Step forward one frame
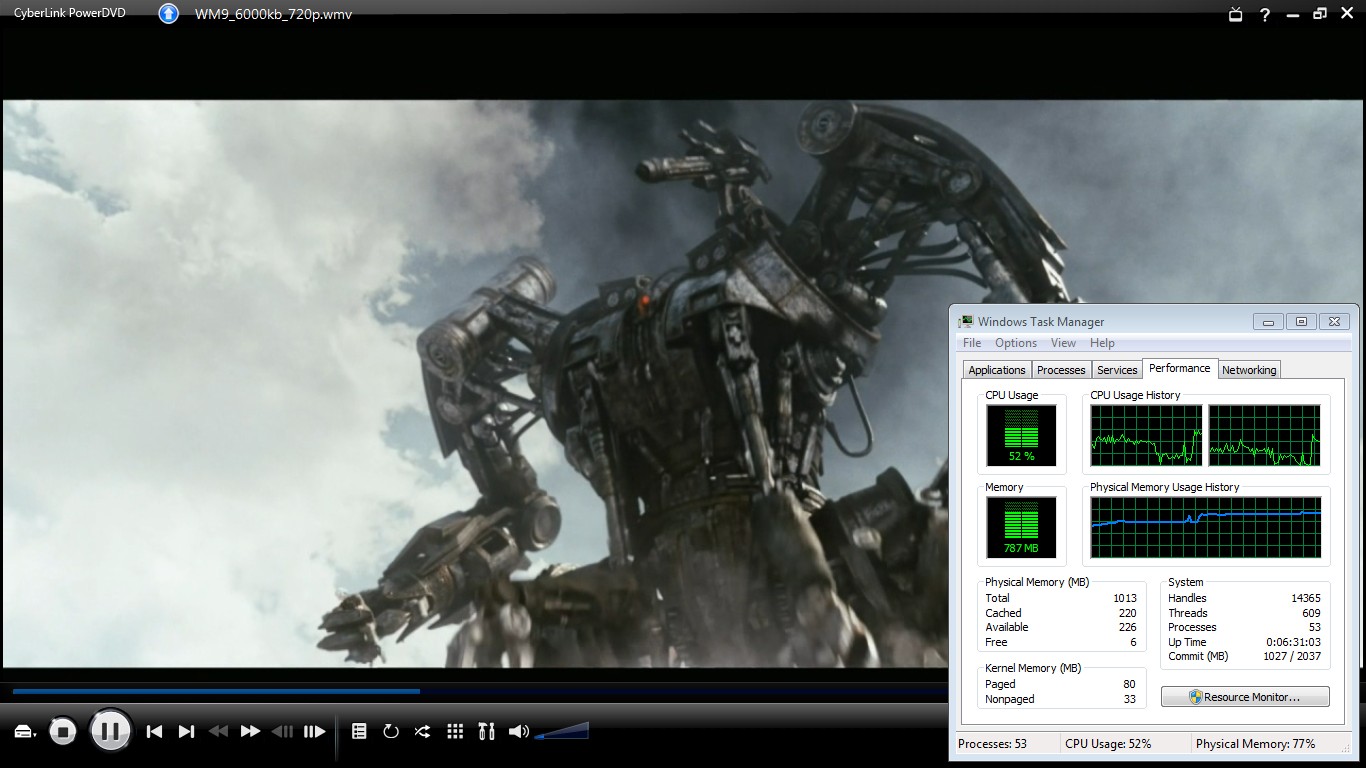1366x768 pixels. 315,732
